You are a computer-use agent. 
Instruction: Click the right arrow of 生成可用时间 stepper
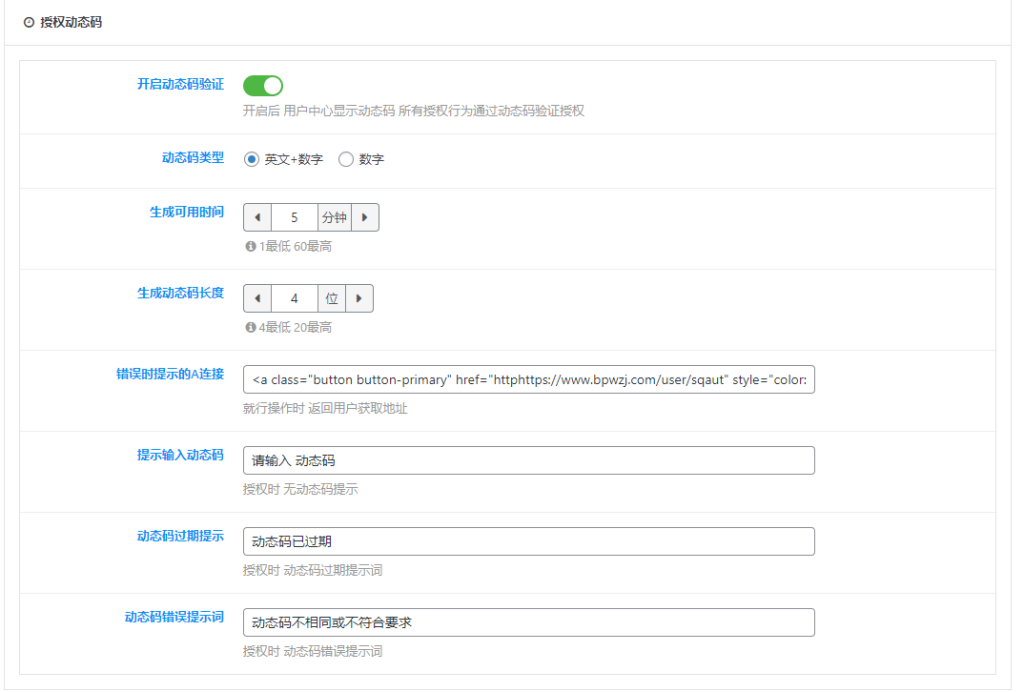pos(366,217)
